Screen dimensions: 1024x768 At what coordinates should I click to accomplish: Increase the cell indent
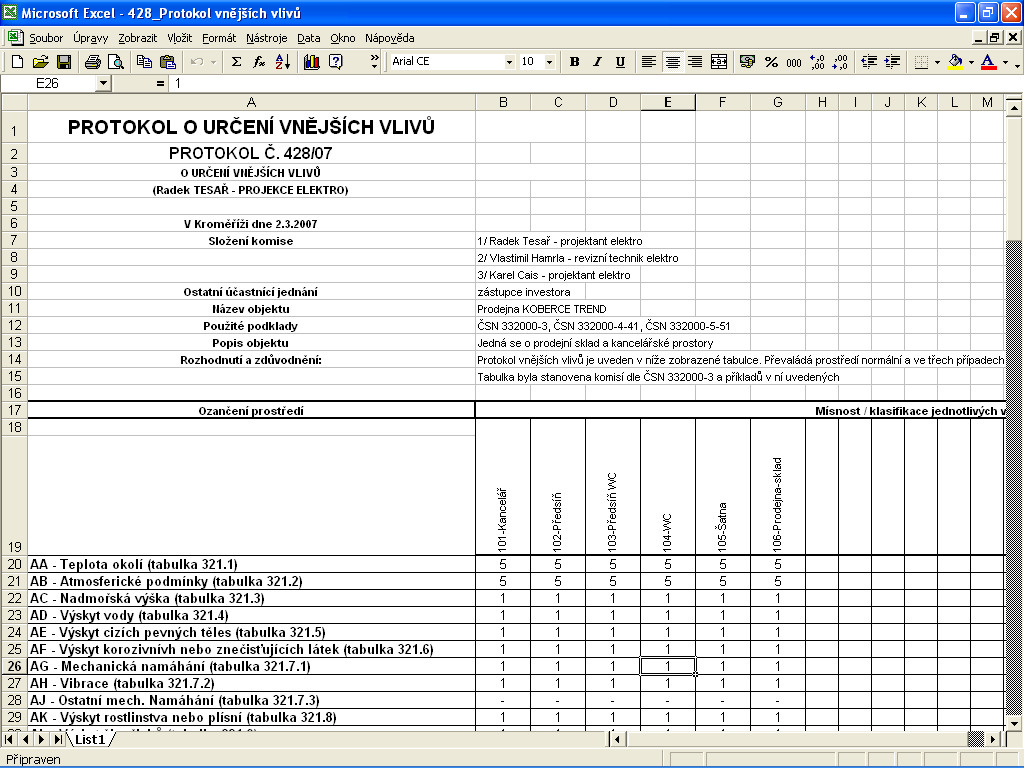click(892, 61)
